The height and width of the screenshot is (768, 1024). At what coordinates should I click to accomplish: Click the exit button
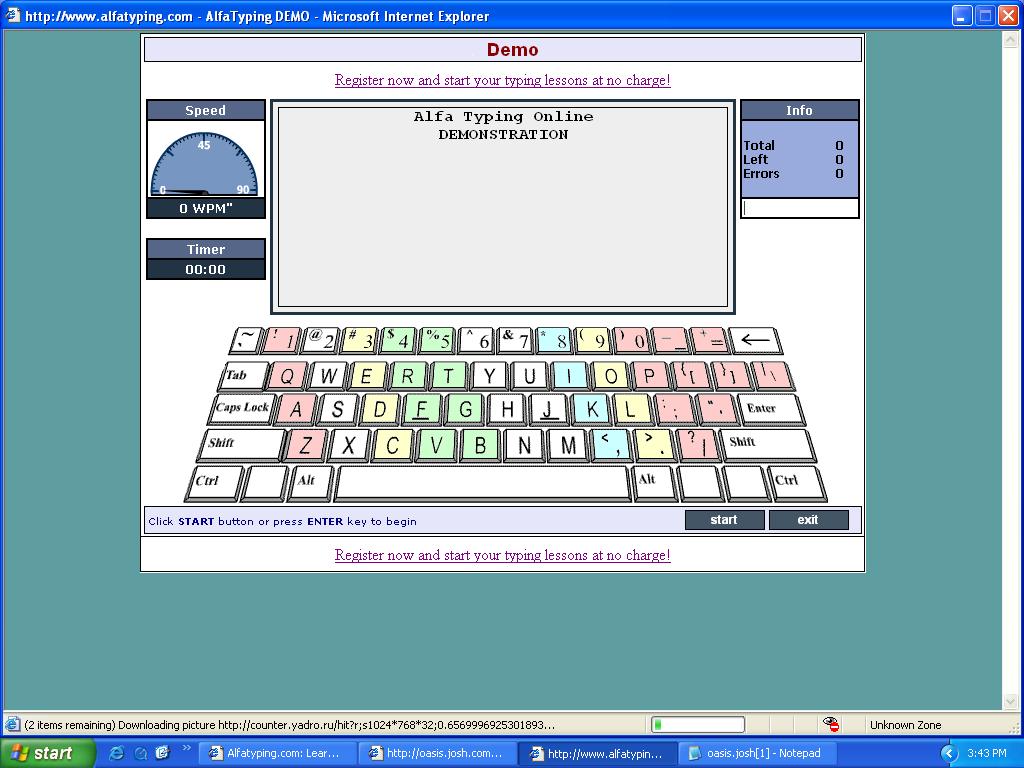coord(808,520)
